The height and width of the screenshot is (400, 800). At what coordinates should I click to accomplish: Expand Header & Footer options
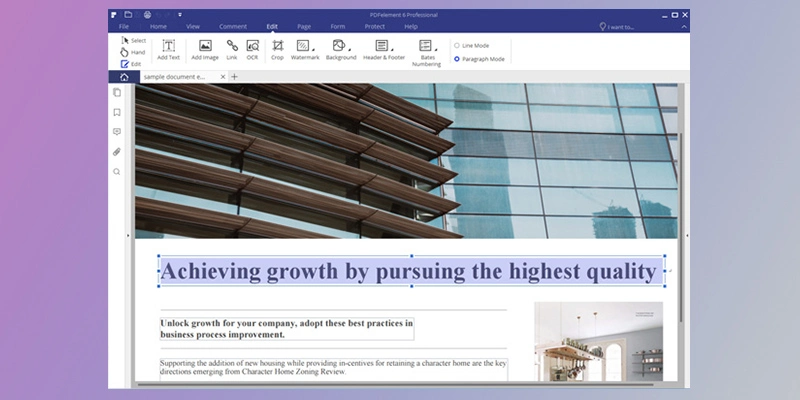(x=384, y=50)
